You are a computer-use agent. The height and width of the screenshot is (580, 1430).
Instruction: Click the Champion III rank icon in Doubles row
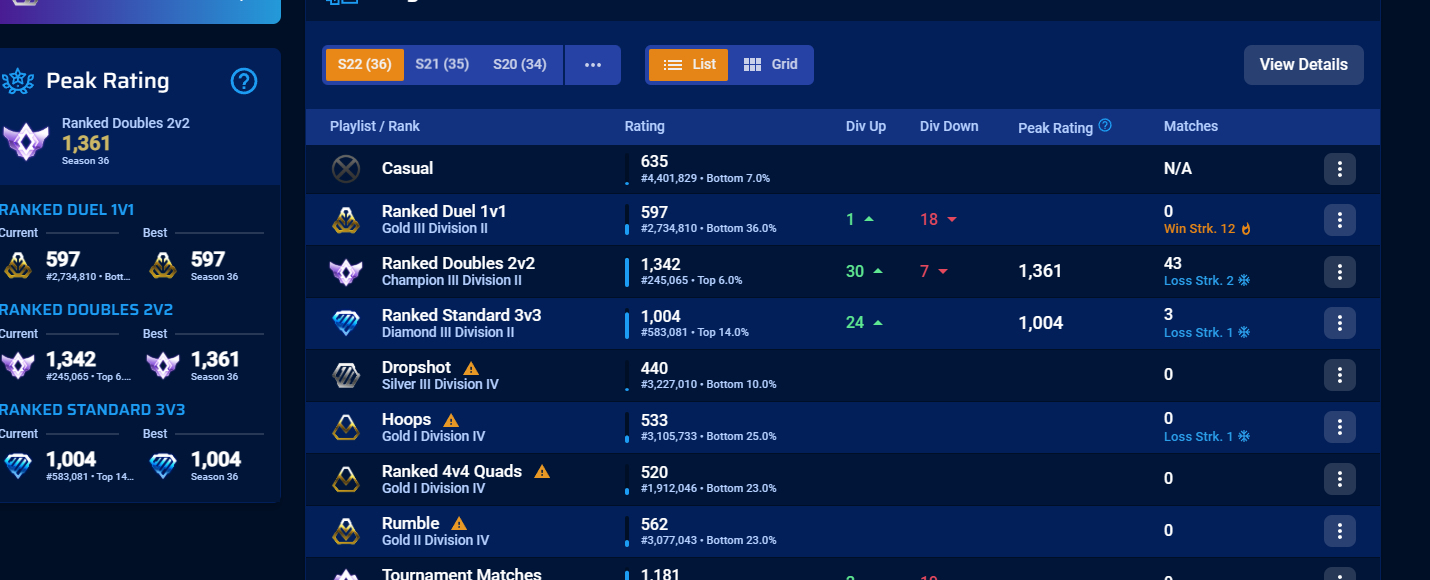(x=345, y=272)
